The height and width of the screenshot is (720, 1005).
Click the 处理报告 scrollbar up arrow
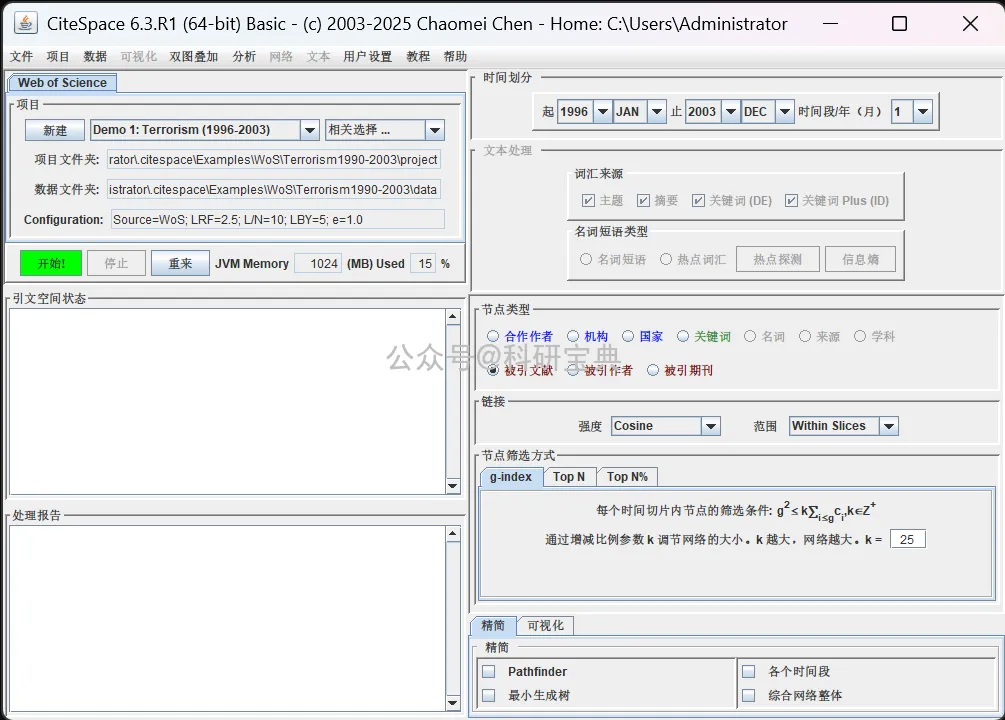(453, 534)
